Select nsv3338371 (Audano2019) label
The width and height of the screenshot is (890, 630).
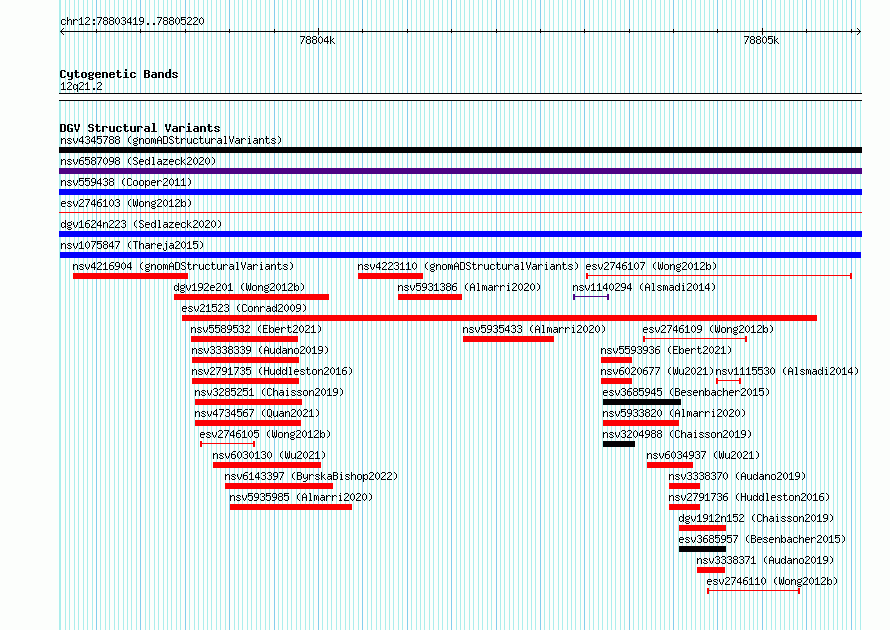(765, 560)
